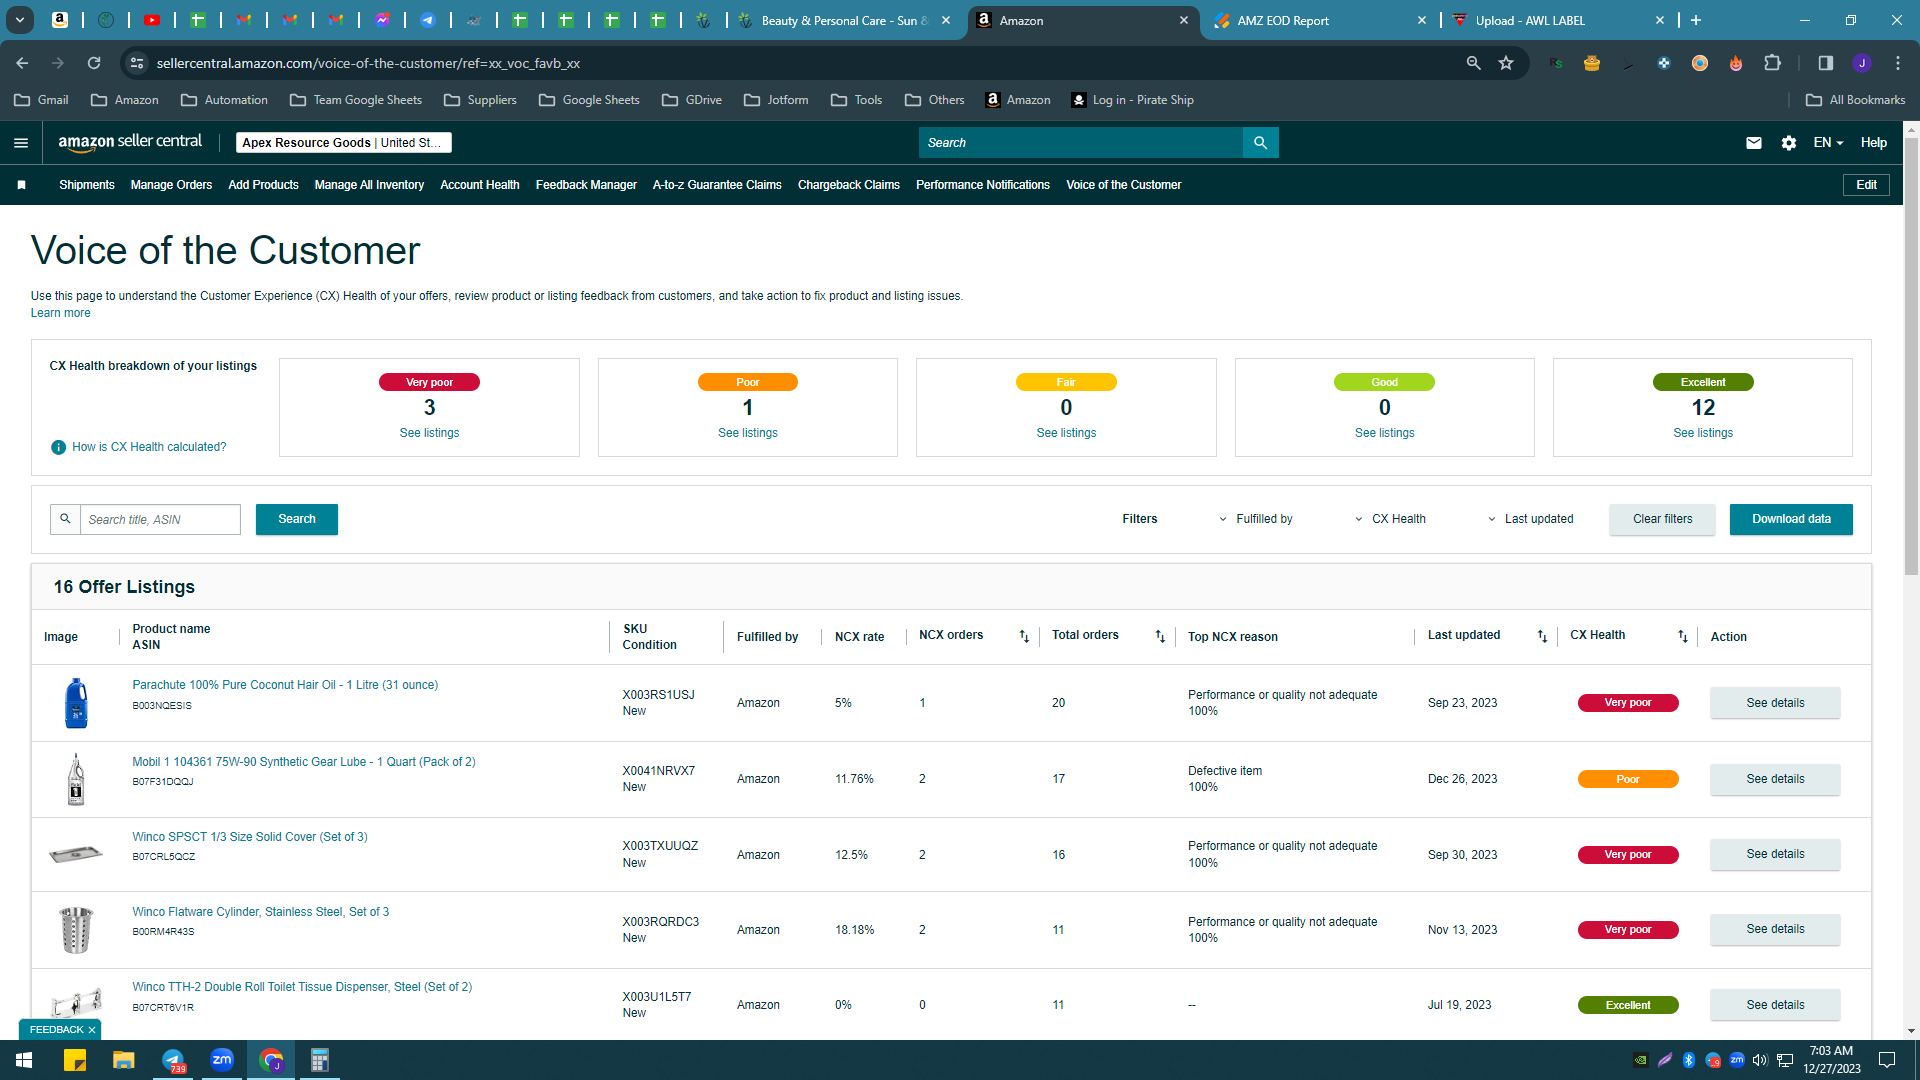Click the Clear filters button
1920x1080 pixels.
point(1662,519)
